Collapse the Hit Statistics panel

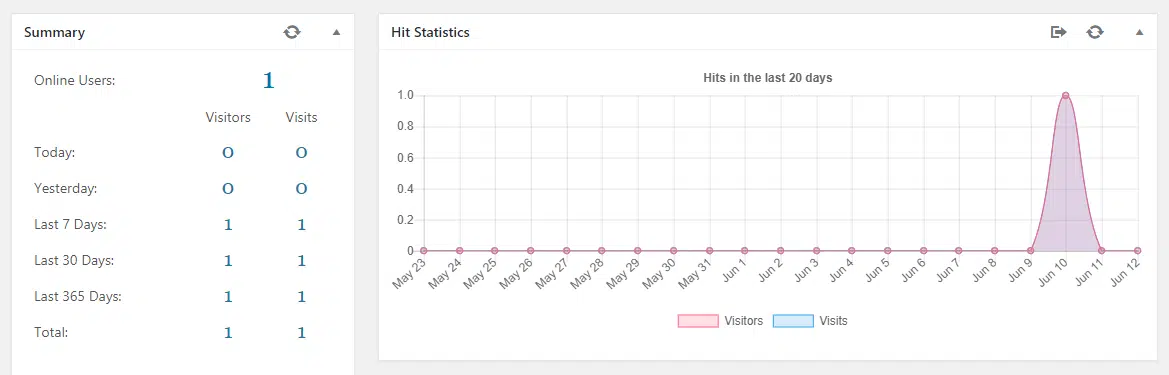point(1139,32)
